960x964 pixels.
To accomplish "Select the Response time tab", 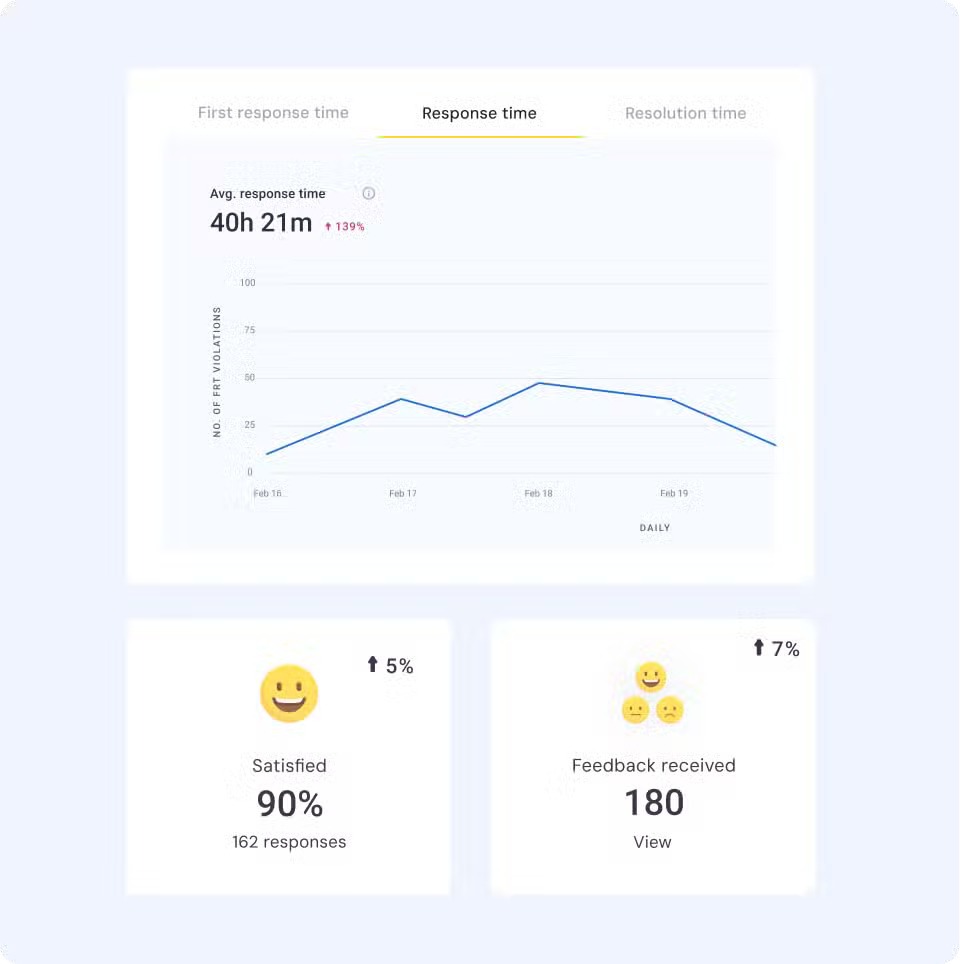I will click(x=479, y=113).
